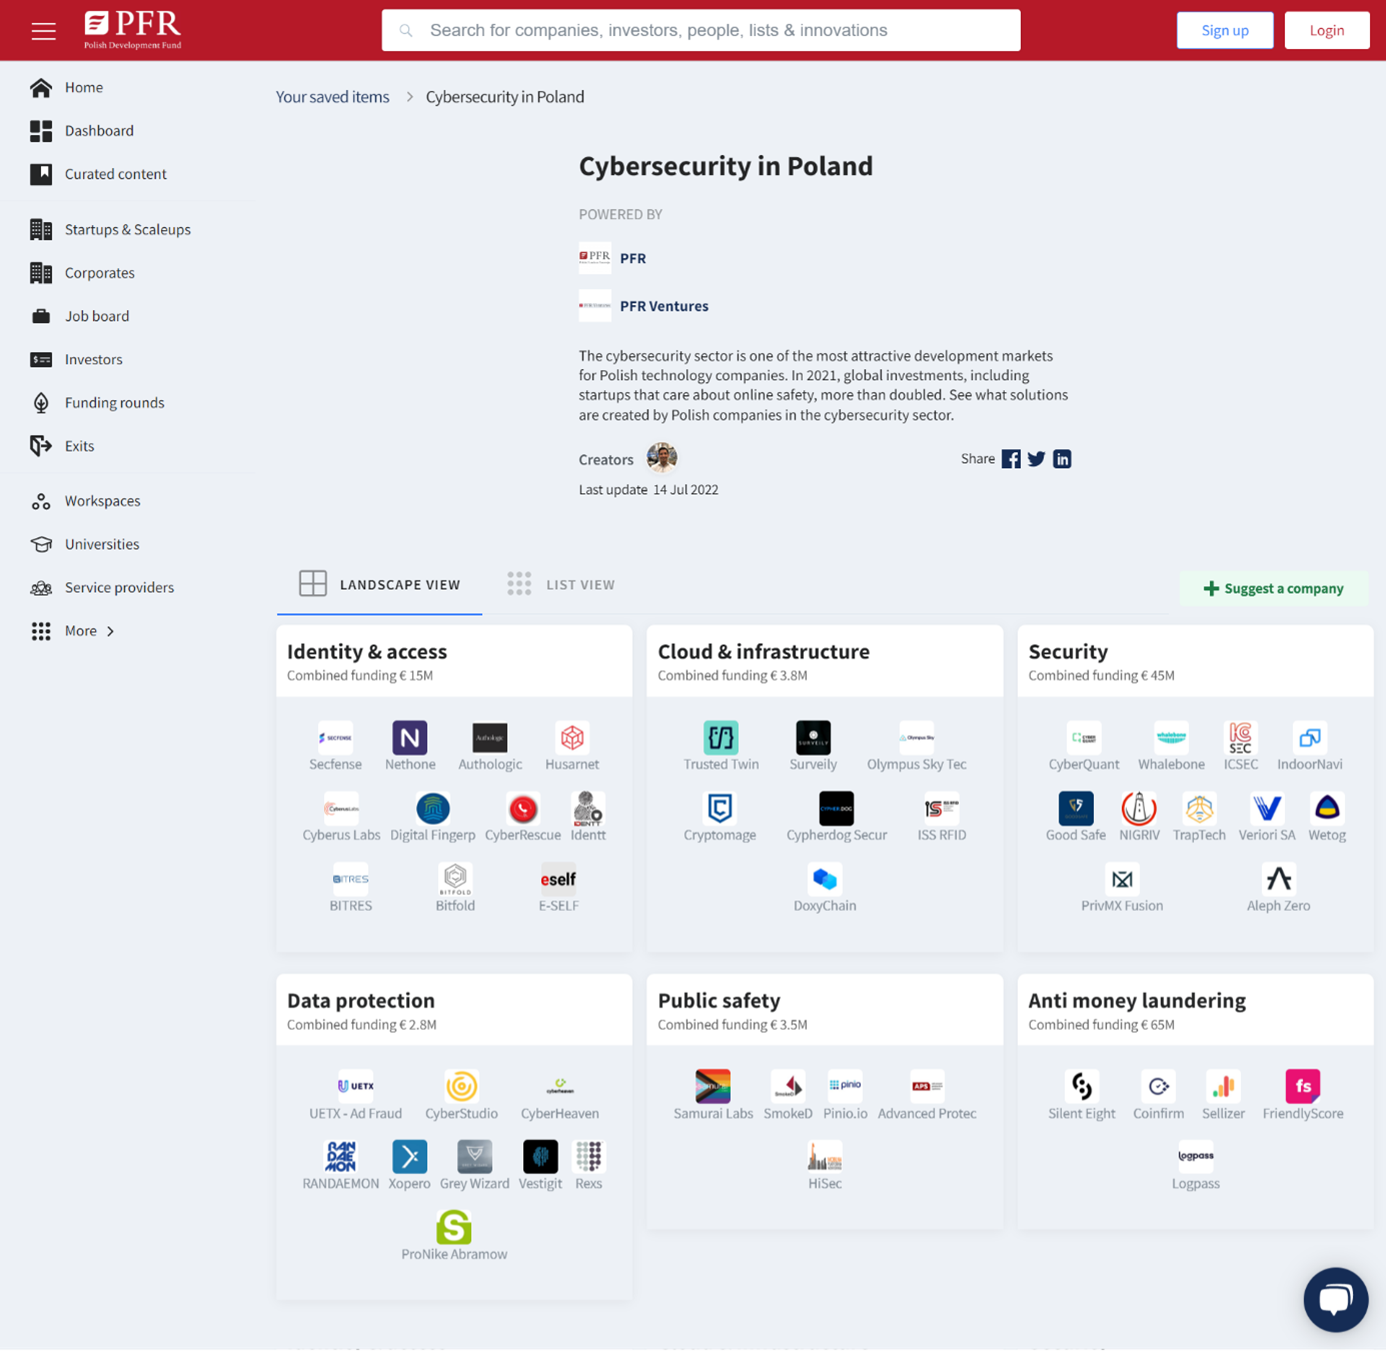Share the list on Twitter
The image size is (1386, 1366).
[1036, 459]
